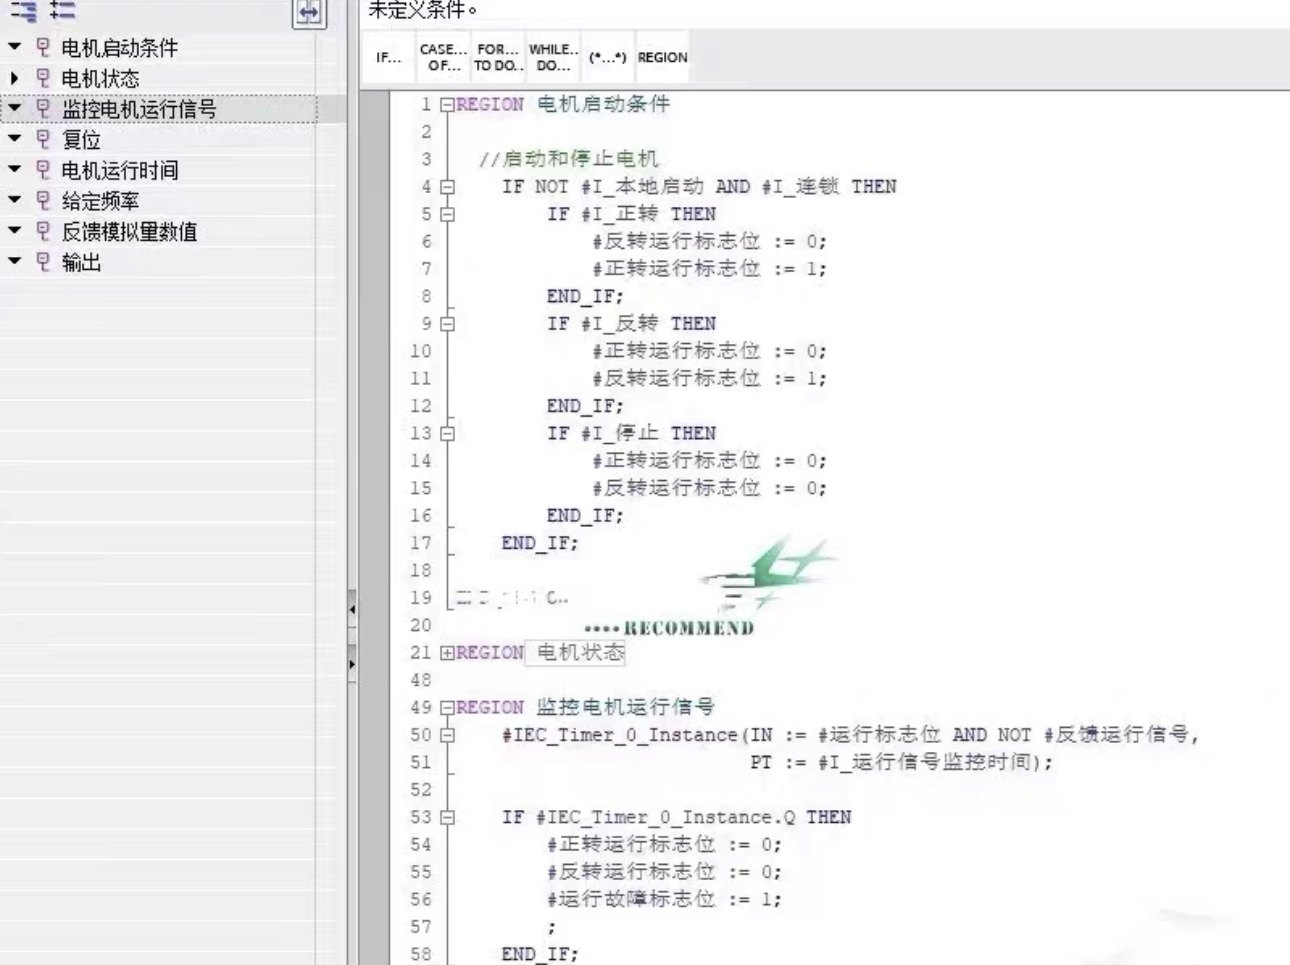
Task: Collapse REGION 监控电机运行信号 on line 49
Action: [447, 707]
